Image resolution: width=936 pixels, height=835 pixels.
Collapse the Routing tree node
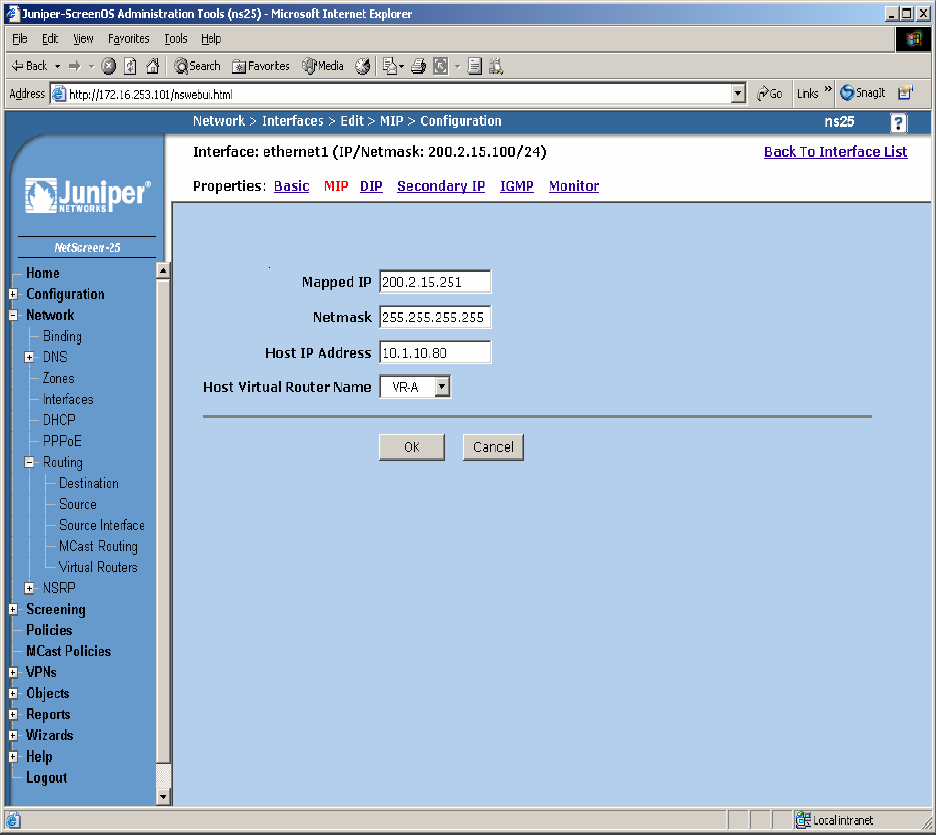(29, 462)
